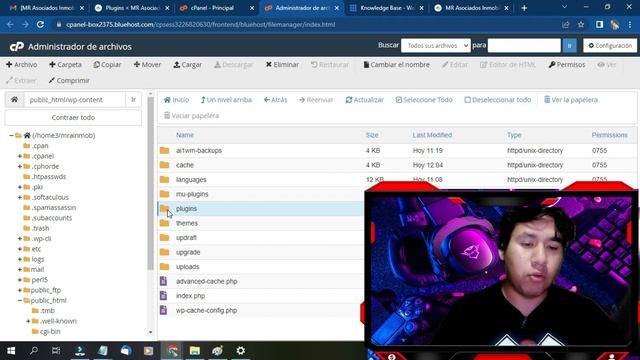Image resolution: width=640 pixels, height=360 pixels.
Task: Refresh listing with Actualizar
Action: [364, 100]
